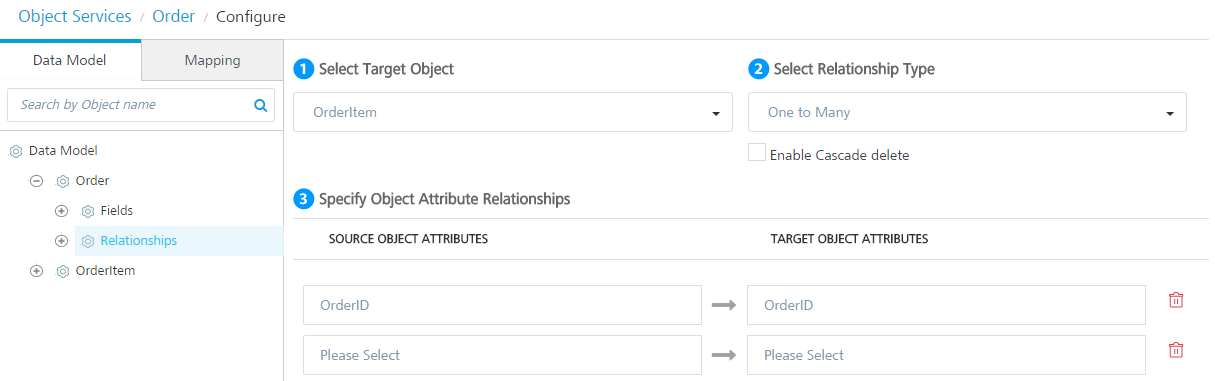Click the gear icon next to Data Model

[x=15, y=151]
